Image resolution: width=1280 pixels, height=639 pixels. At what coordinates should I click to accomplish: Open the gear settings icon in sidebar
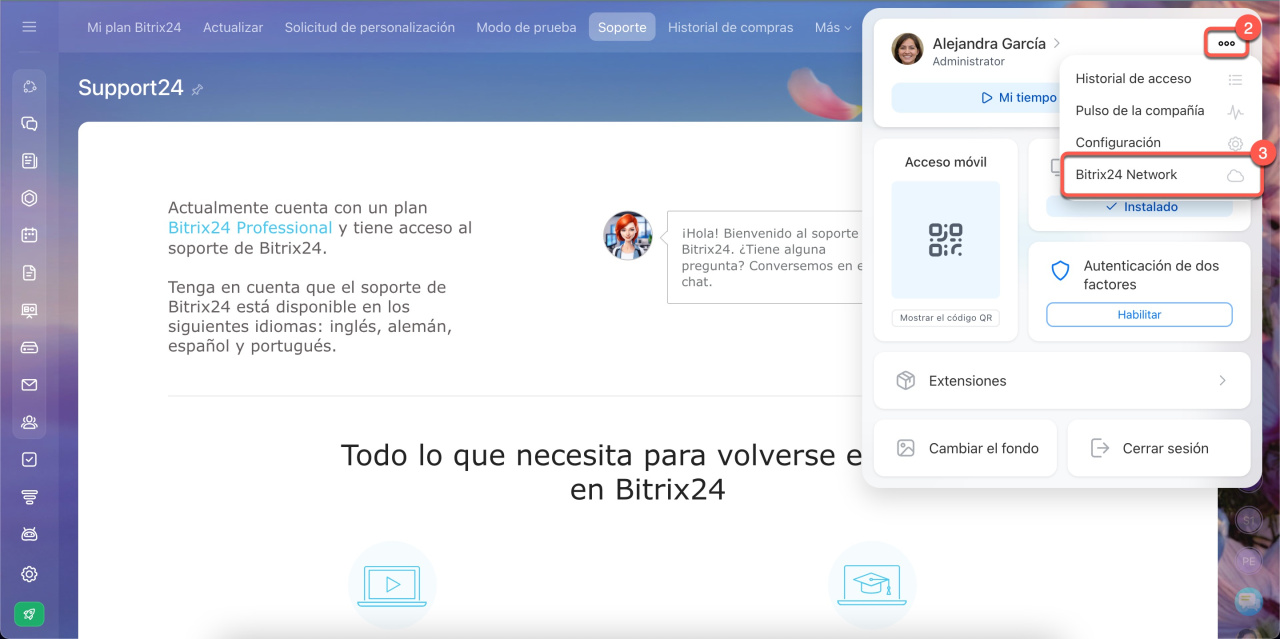click(29, 574)
